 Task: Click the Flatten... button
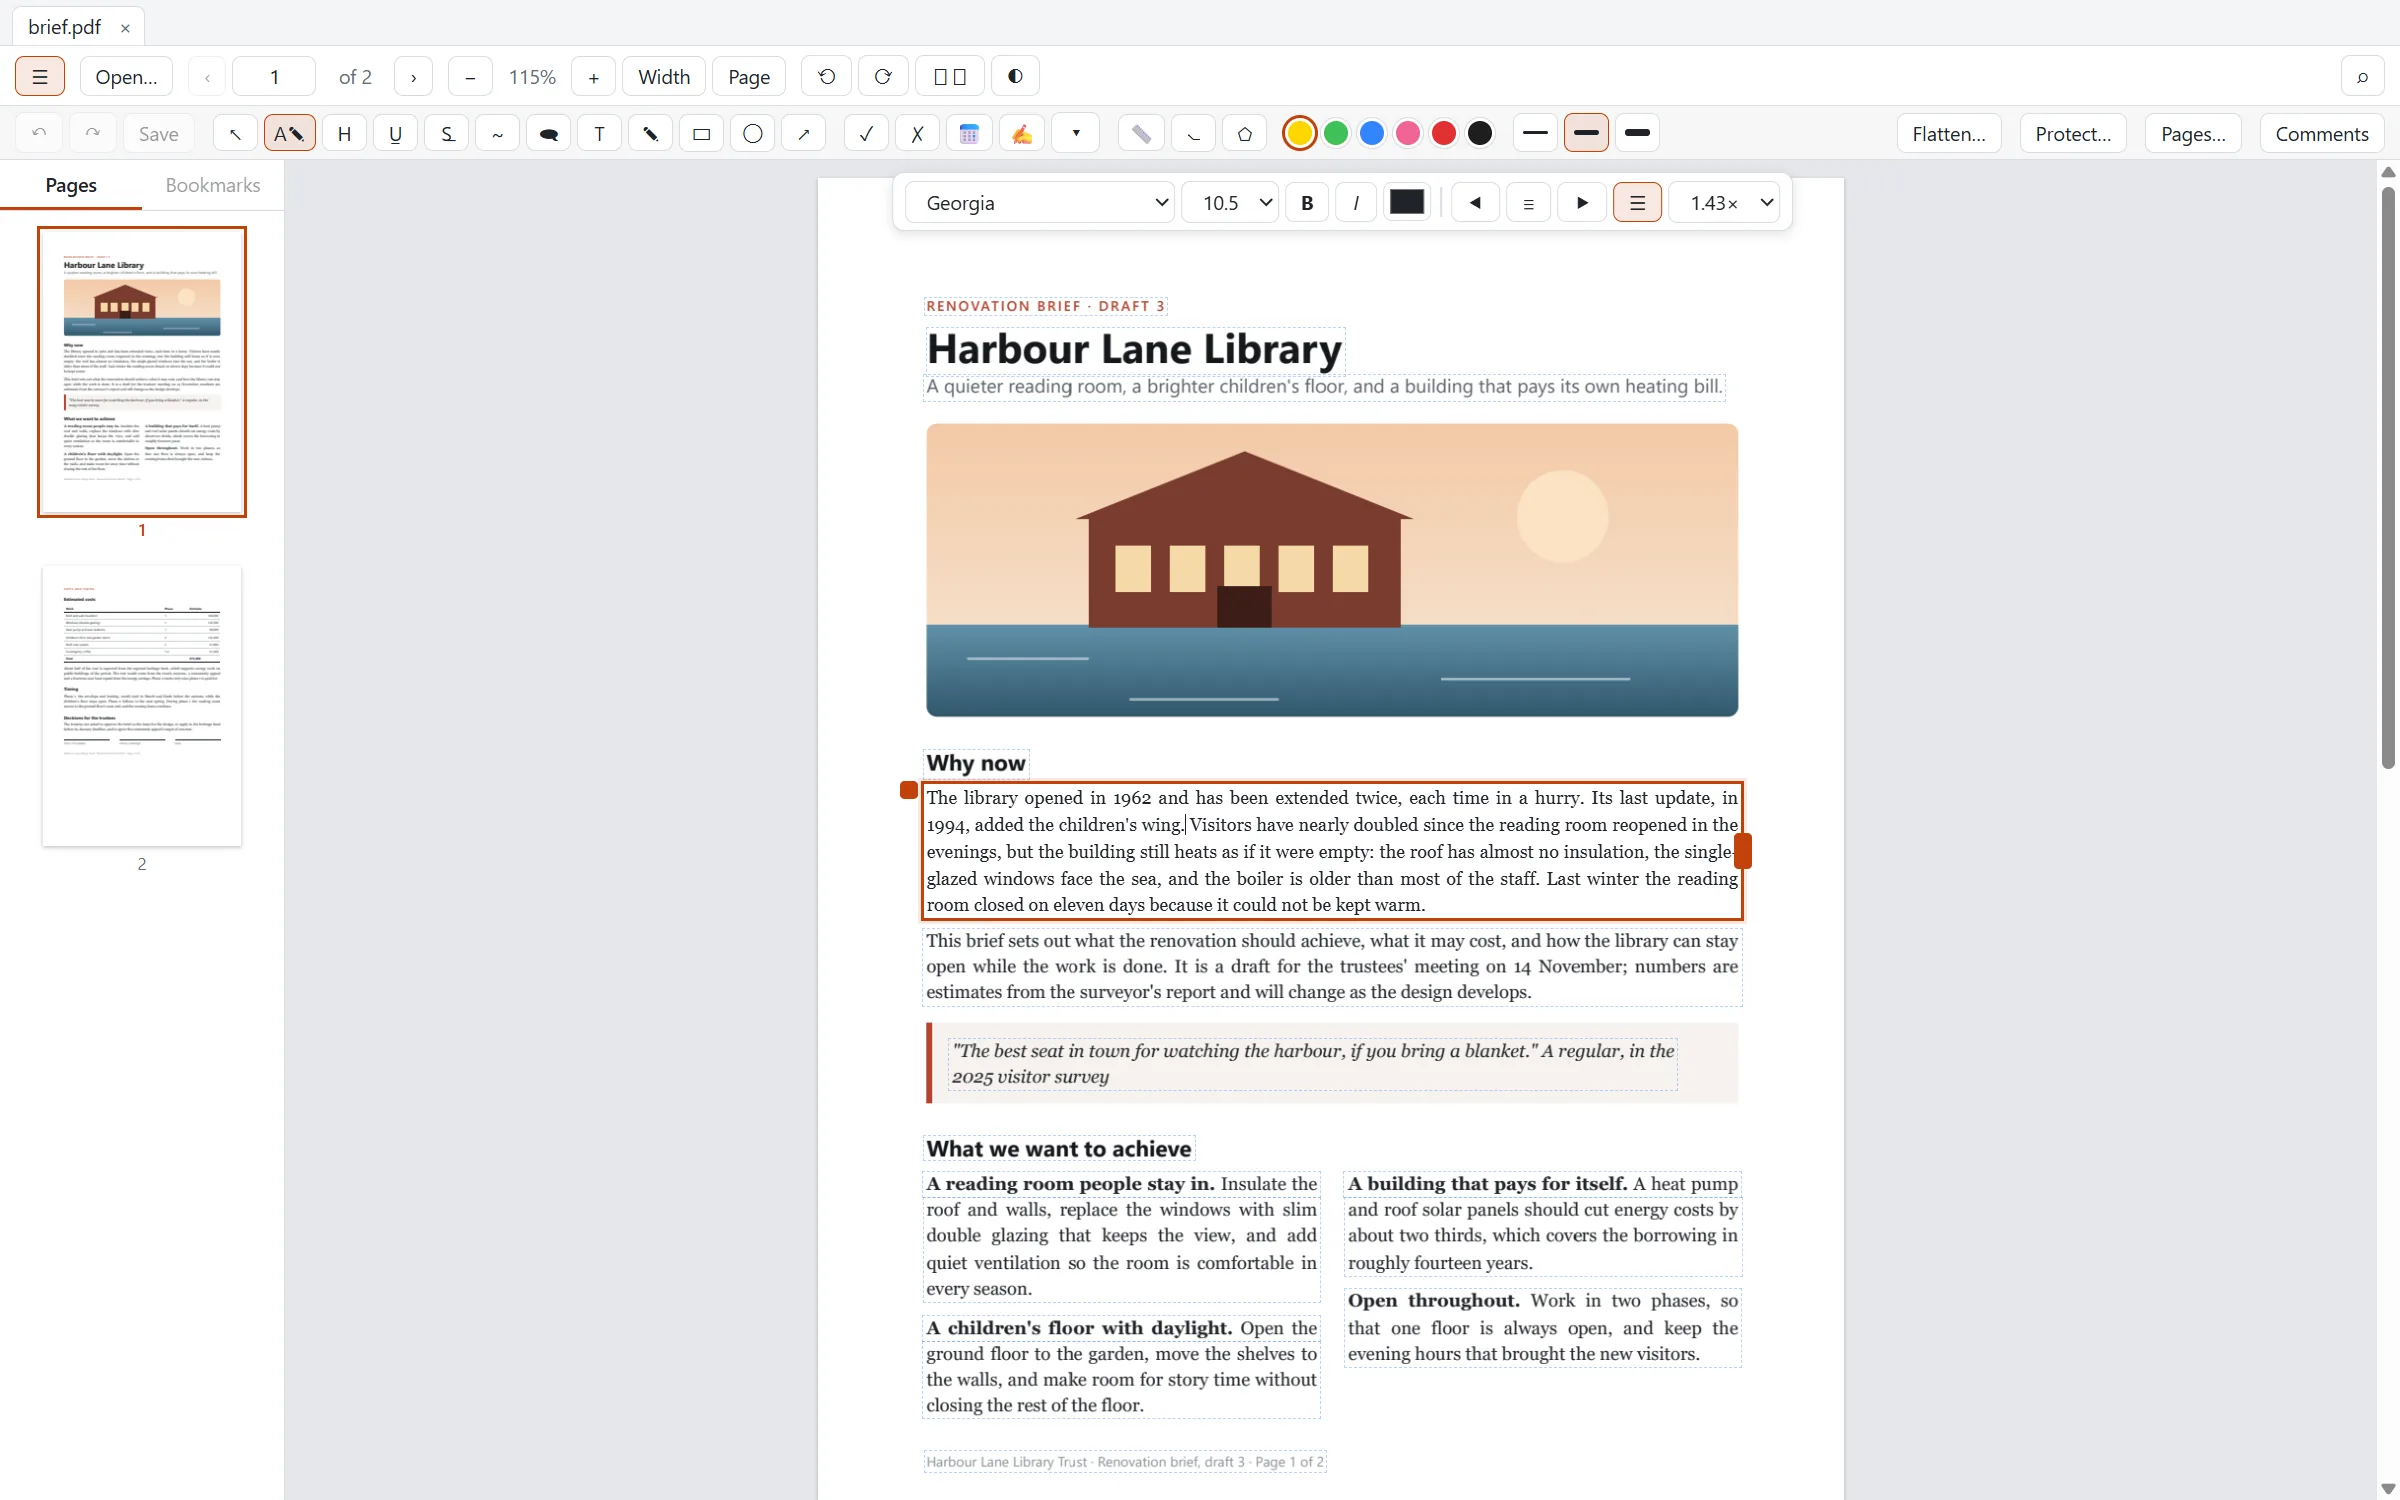click(x=1949, y=134)
